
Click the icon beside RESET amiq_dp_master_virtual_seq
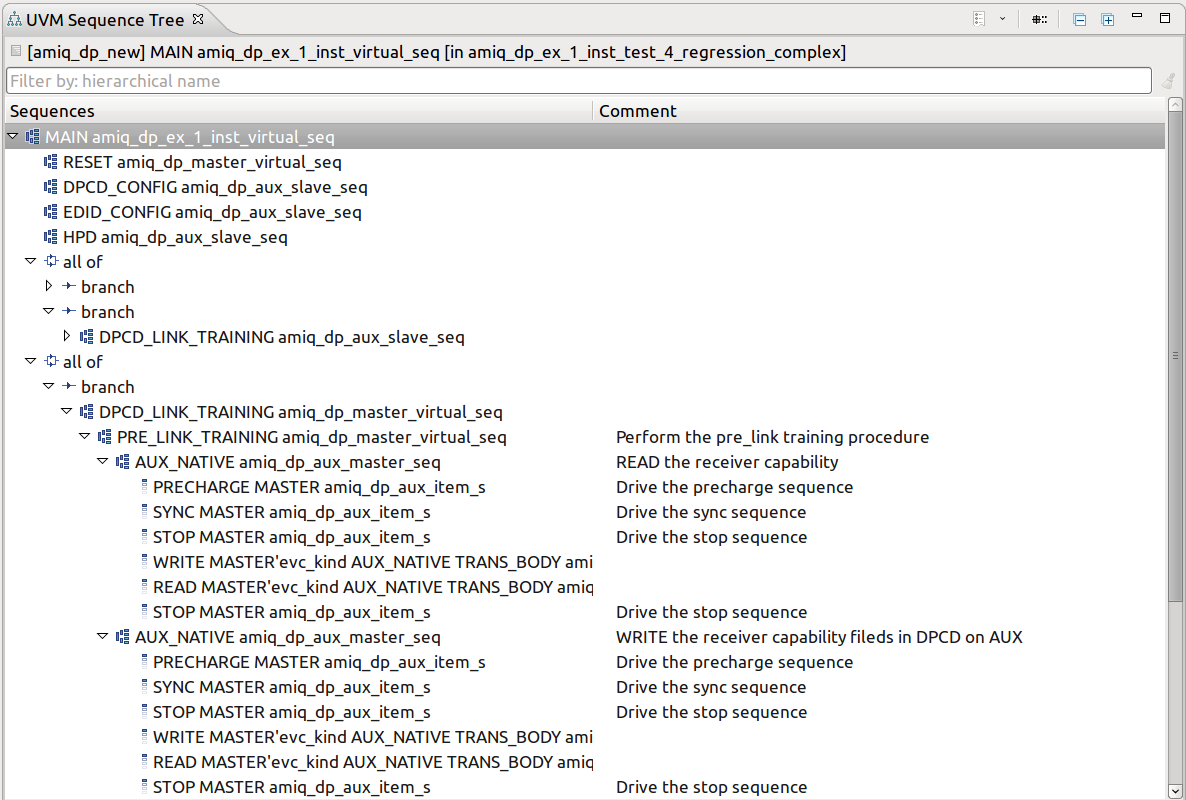click(x=51, y=161)
